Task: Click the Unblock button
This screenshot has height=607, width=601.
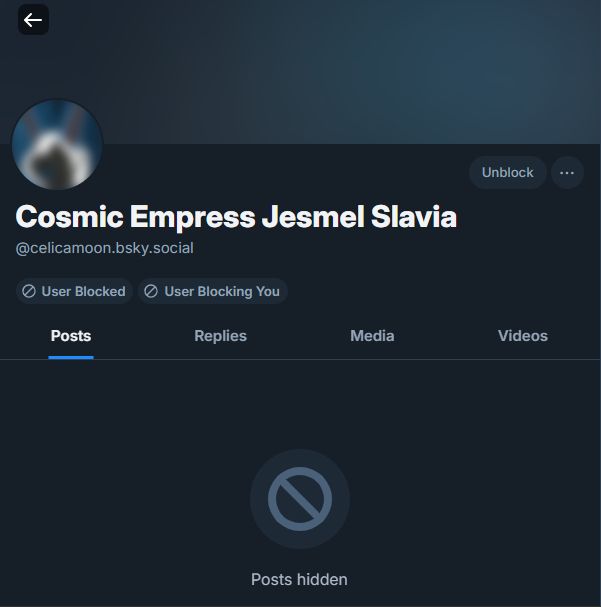Action: pyautogui.click(x=507, y=173)
